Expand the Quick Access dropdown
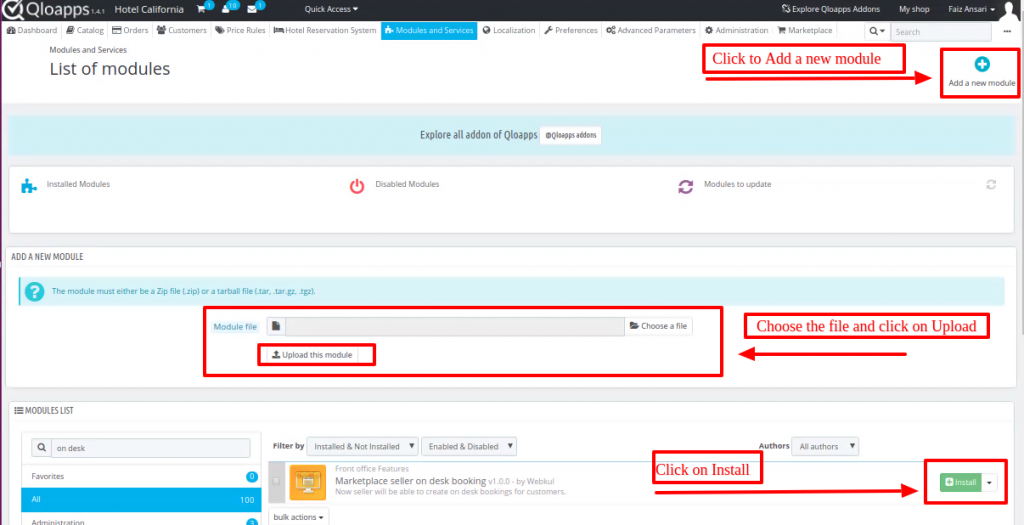This screenshot has height=525, width=1024. 331,9
